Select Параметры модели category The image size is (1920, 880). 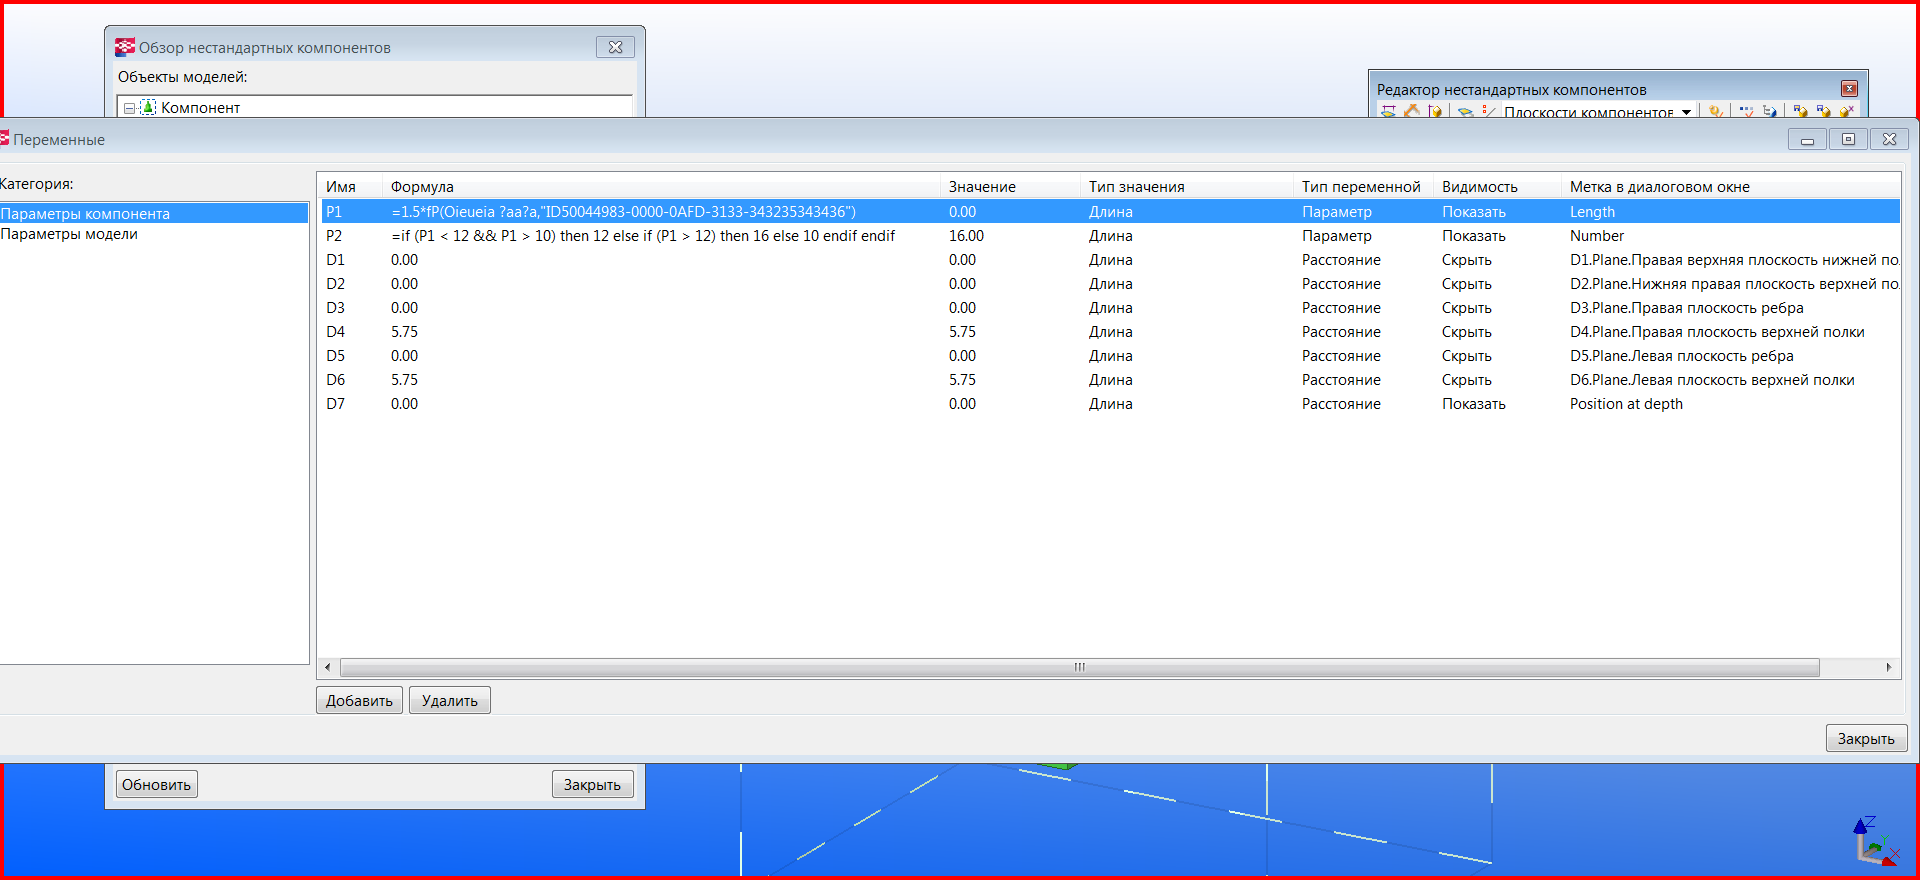(x=69, y=234)
